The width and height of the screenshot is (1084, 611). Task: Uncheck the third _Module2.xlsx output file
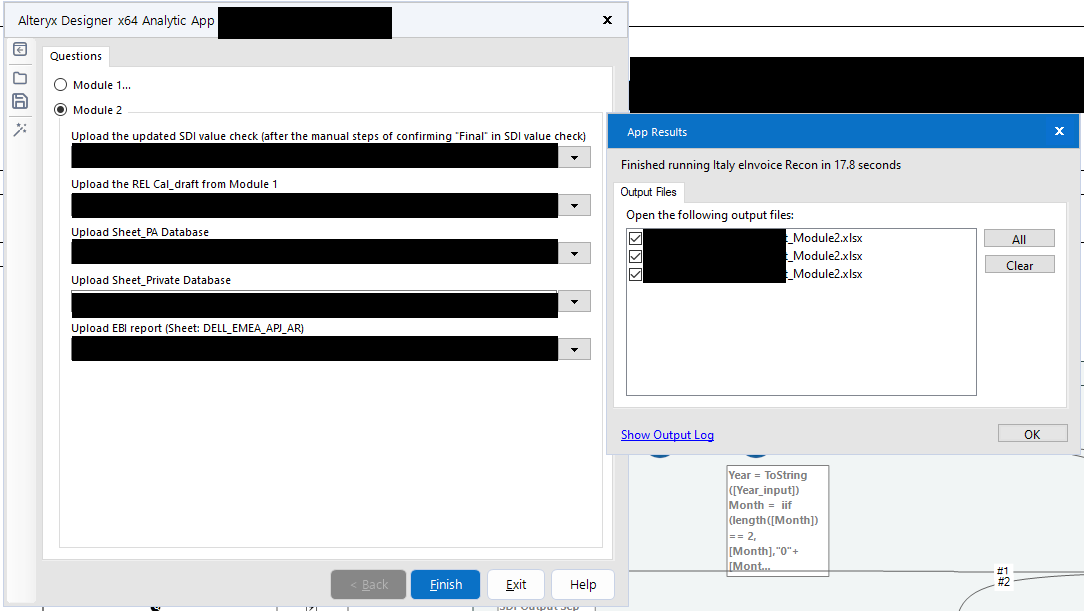click(635, 273)
